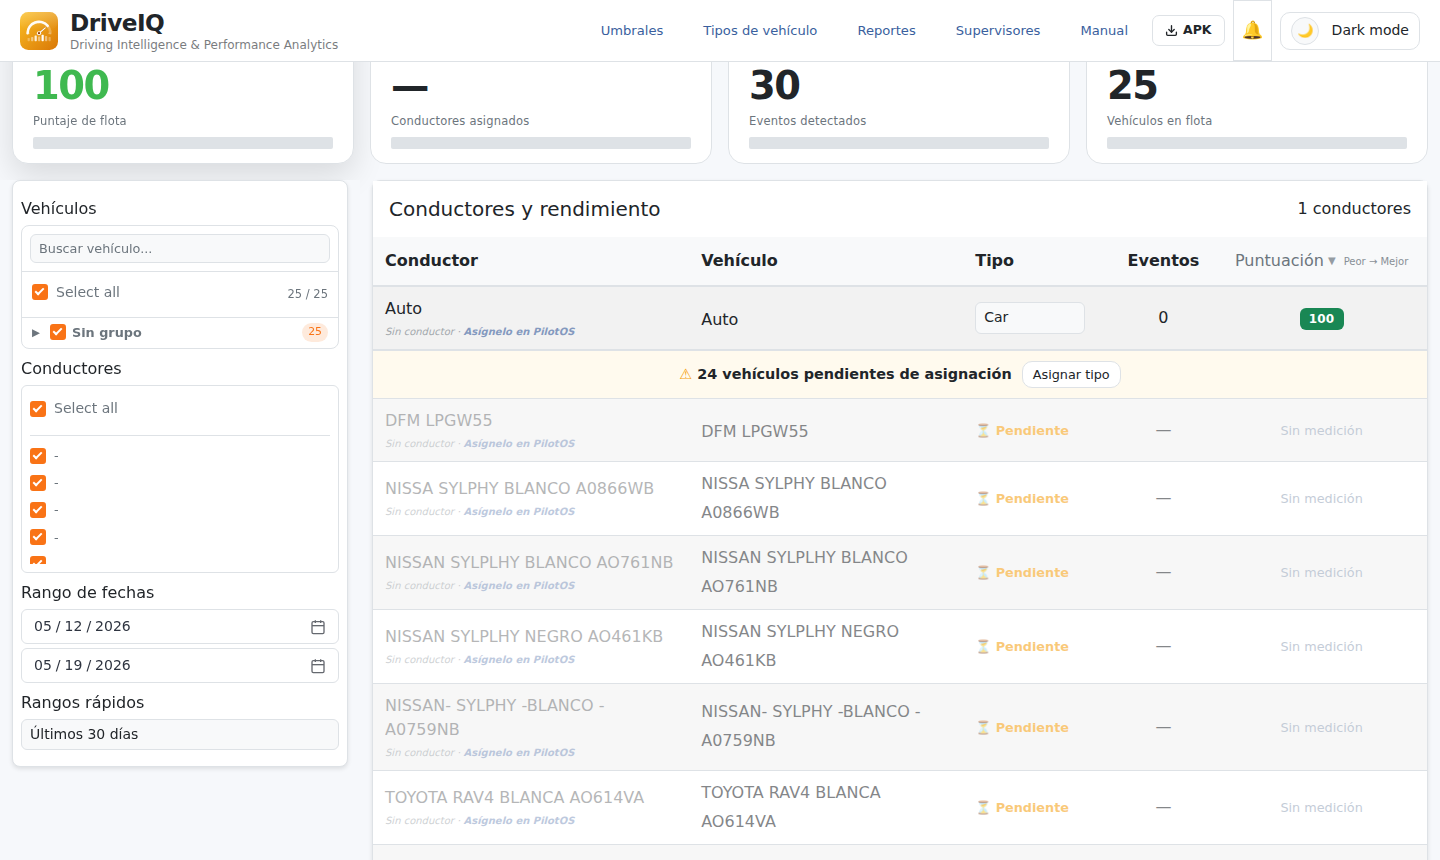Click the 25 count badge on Sin grupo
Image resolution: width=1440 pixels, height=860 pixels.
click(315, 332)
